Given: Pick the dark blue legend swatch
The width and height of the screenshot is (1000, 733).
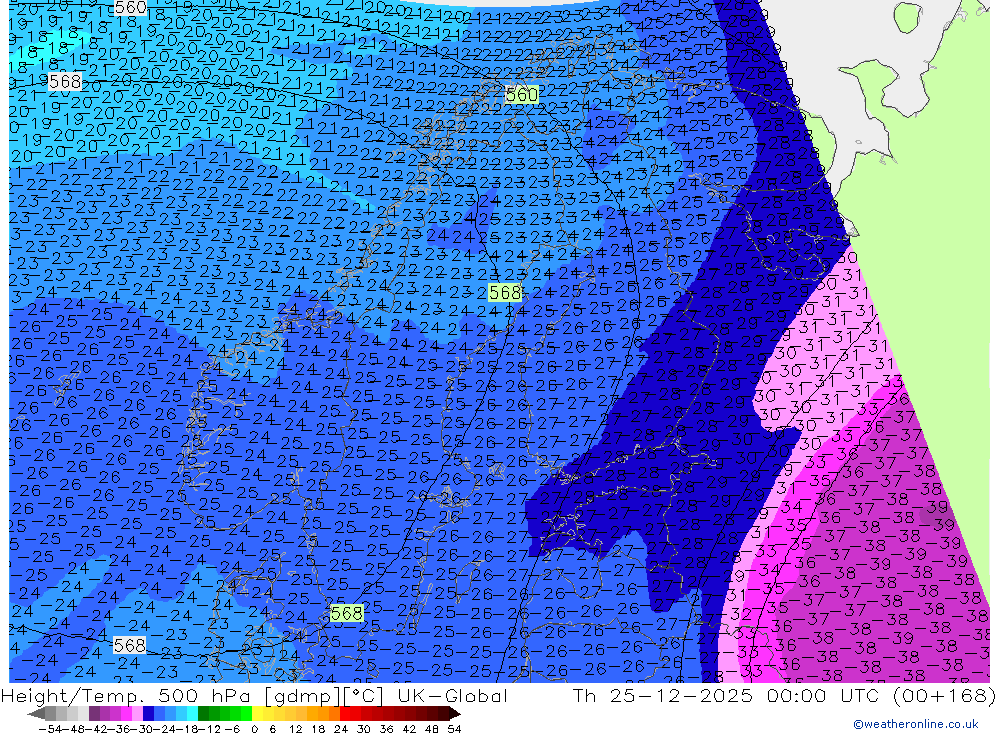Looking at the screenshot, I should point(148,714).
